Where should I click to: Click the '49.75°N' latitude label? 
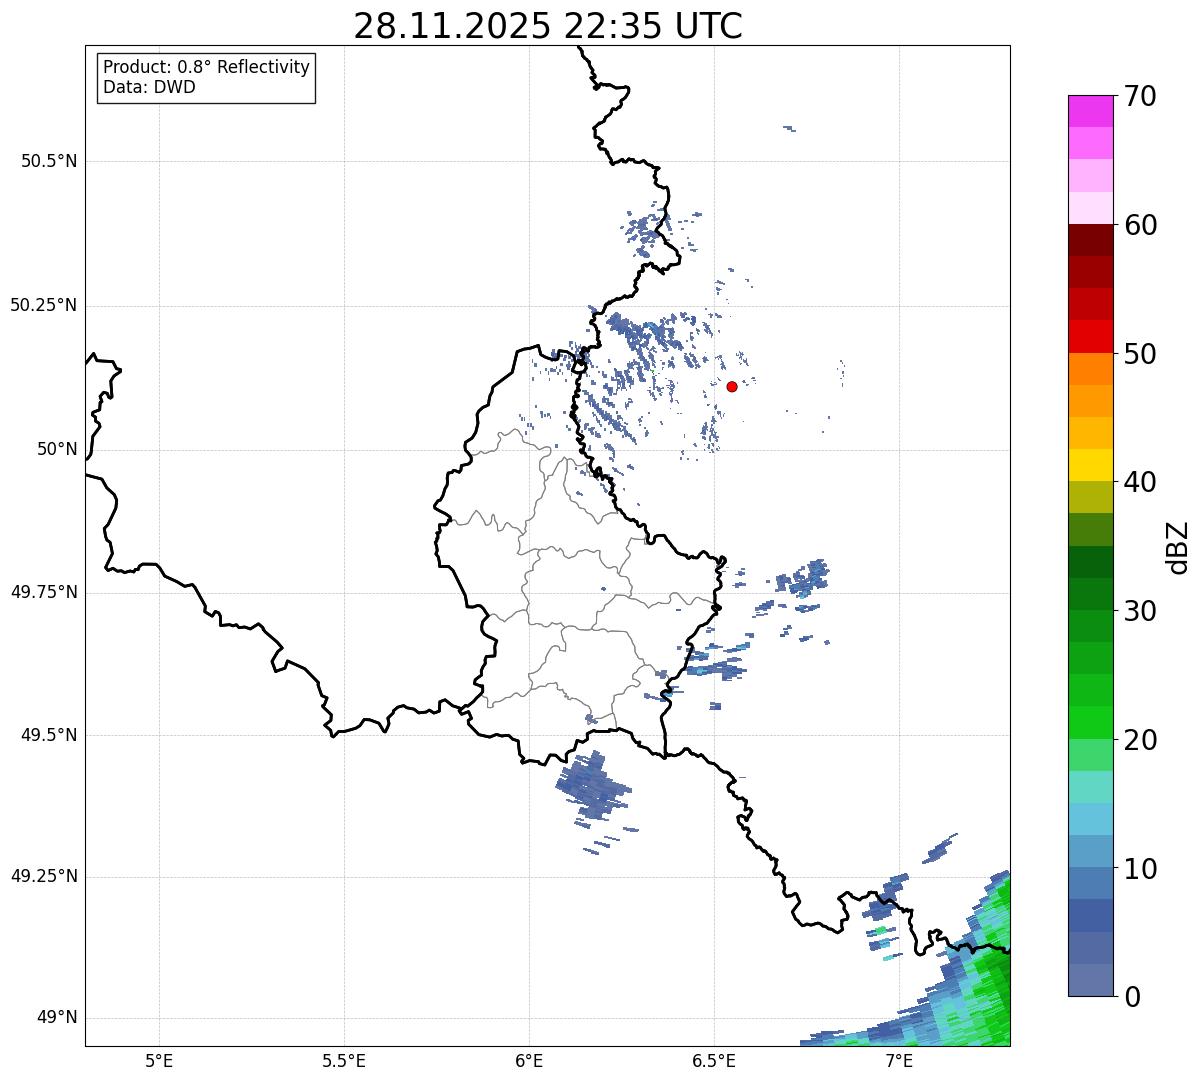43,592
